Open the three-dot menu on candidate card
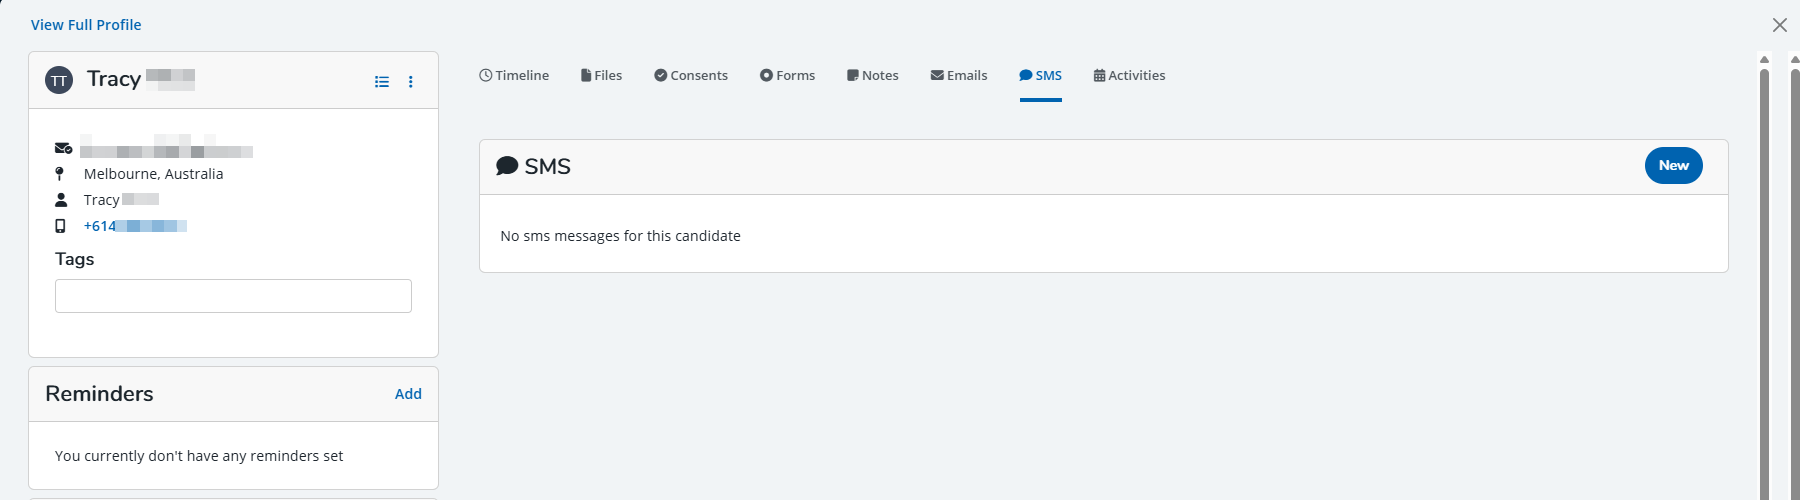The height and width of the screenshot is (500, 1800). pyautogui.click(x=411, y=82)
